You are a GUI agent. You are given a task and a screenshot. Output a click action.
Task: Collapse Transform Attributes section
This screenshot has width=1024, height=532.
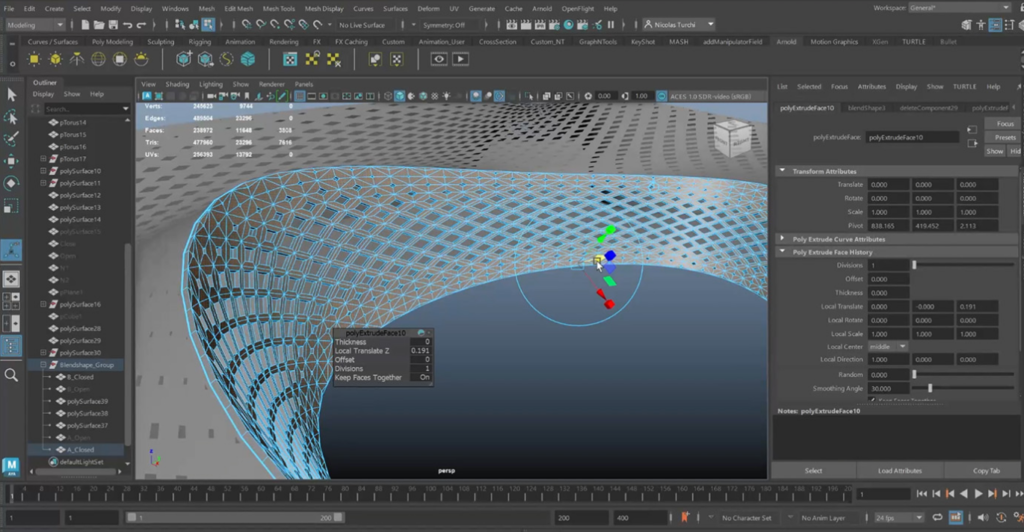pyautogui.click(x=782, y=171)
